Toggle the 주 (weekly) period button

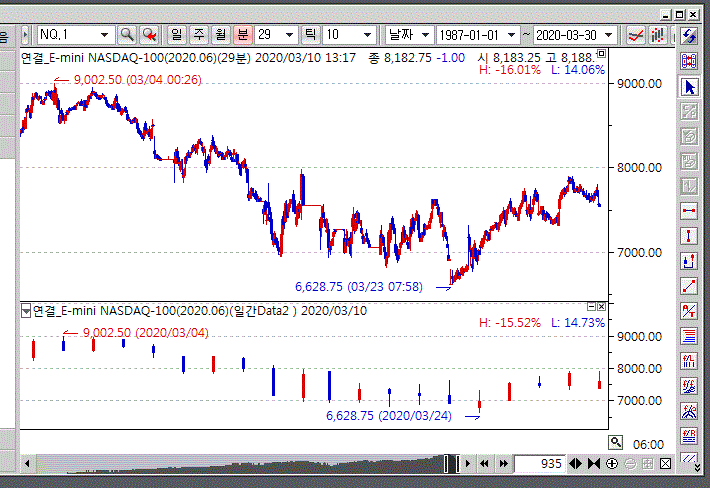coord(198,34)
